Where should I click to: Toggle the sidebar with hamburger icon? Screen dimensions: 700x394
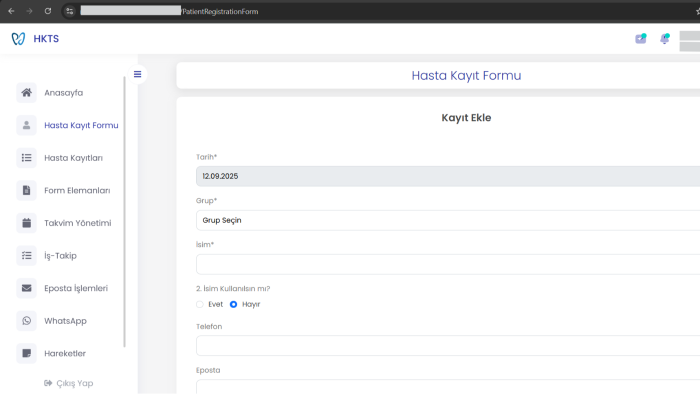(x=138, y=74)
